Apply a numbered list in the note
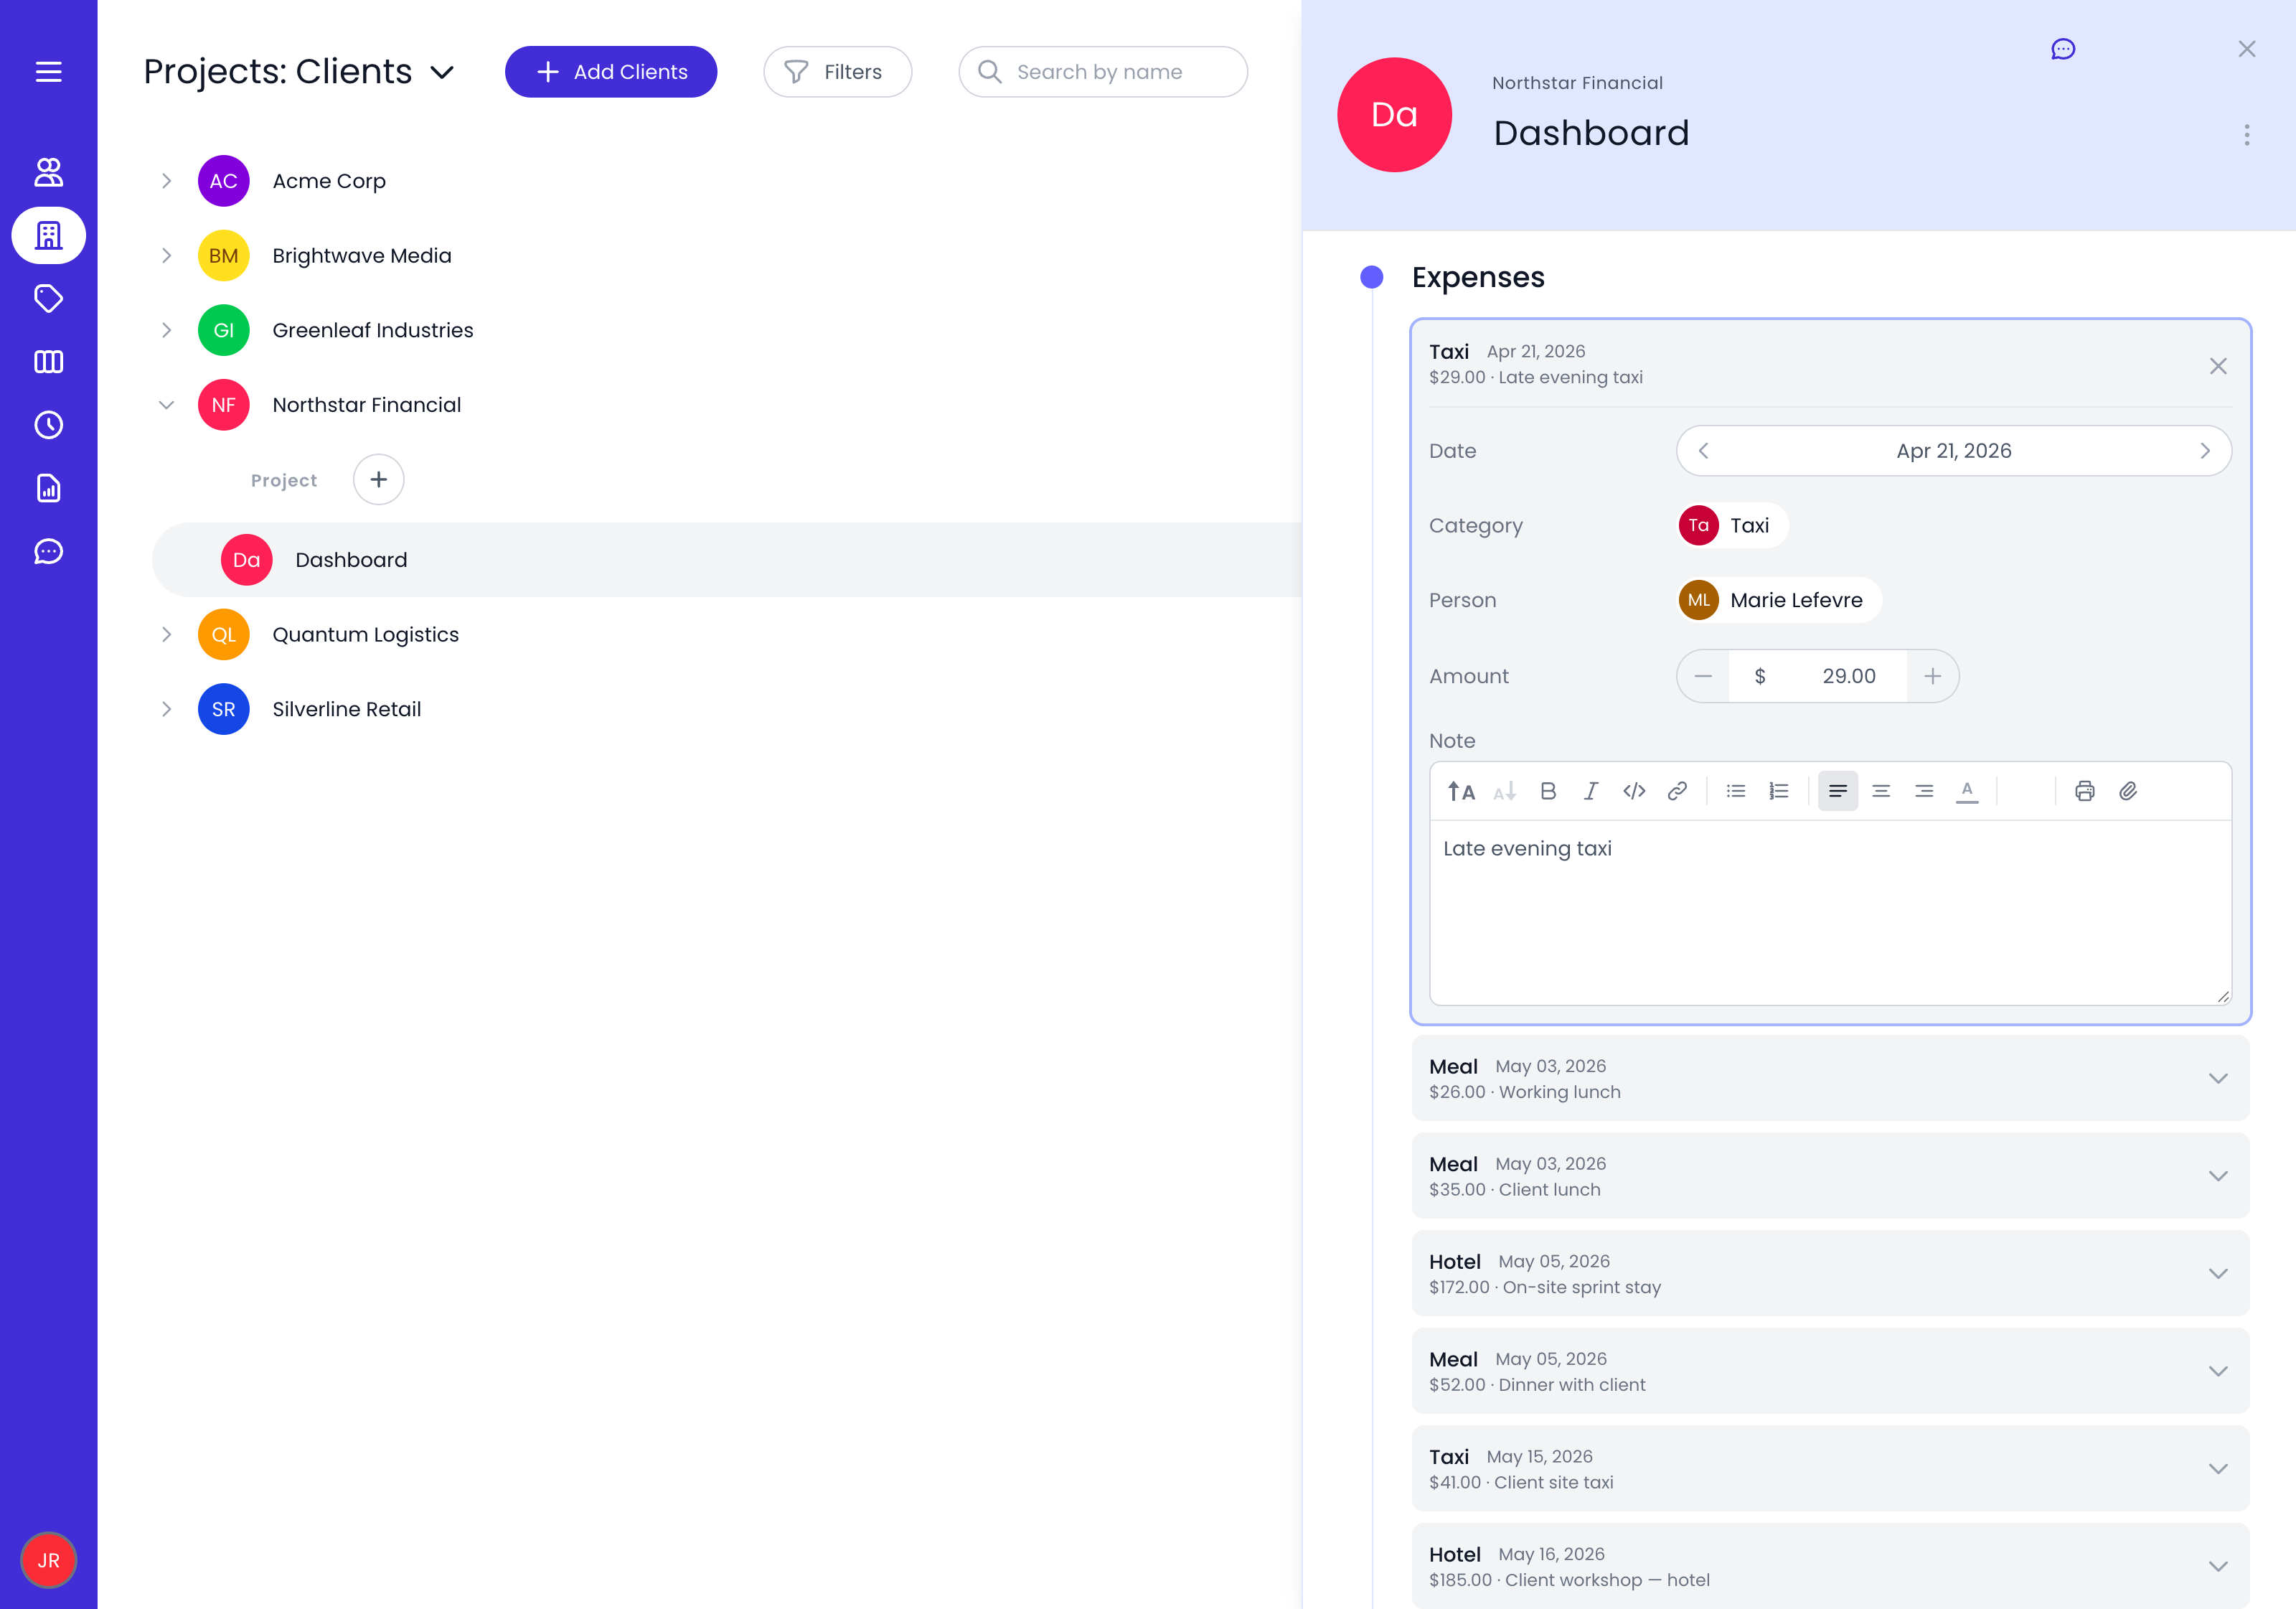The image size is (2296, 1609). (1779, 791)
